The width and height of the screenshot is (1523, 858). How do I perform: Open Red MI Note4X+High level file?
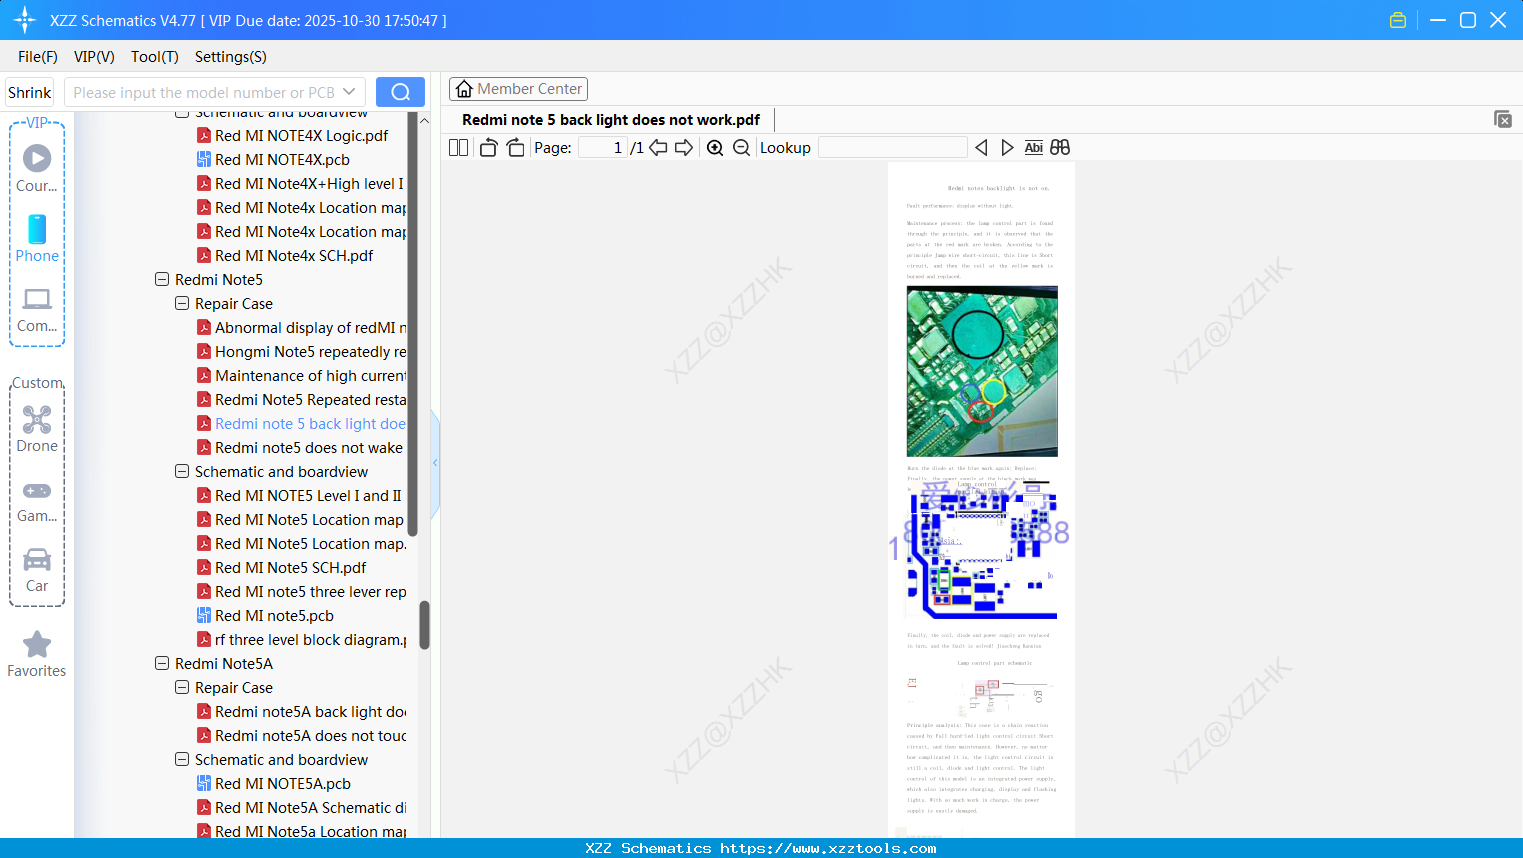pyautogui.click(x=300, y=183)
